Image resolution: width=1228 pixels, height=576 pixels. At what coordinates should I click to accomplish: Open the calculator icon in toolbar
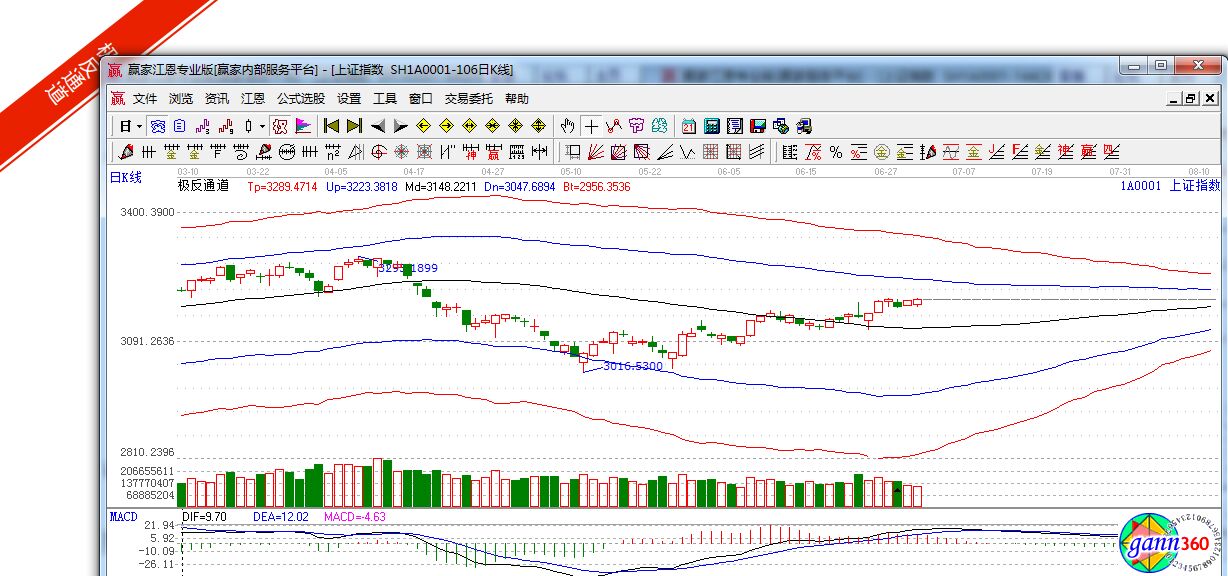coord(712,126)
